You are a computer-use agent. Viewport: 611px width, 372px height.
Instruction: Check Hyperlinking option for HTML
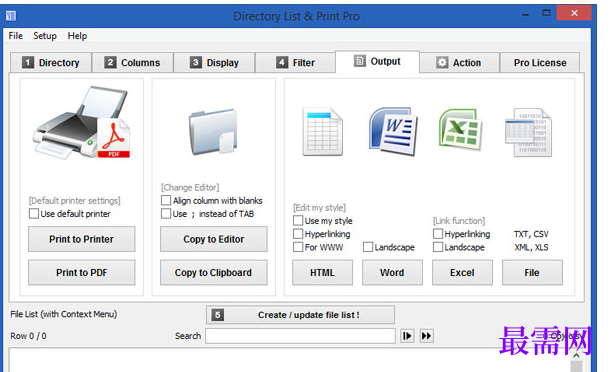pos(298,234)
